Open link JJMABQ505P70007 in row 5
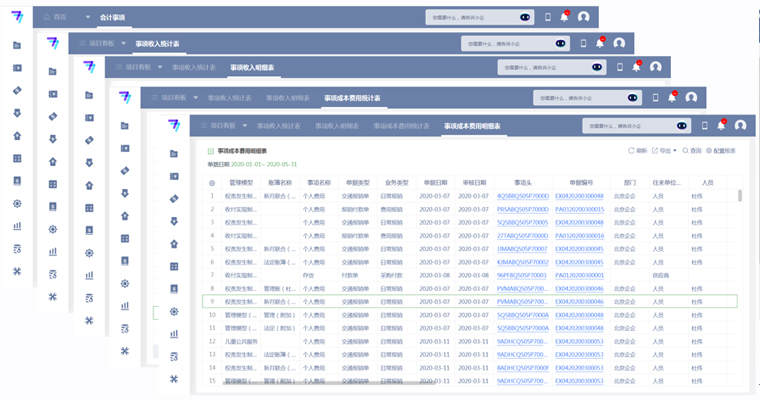The image size is (760, 400). tap(522, 249)
